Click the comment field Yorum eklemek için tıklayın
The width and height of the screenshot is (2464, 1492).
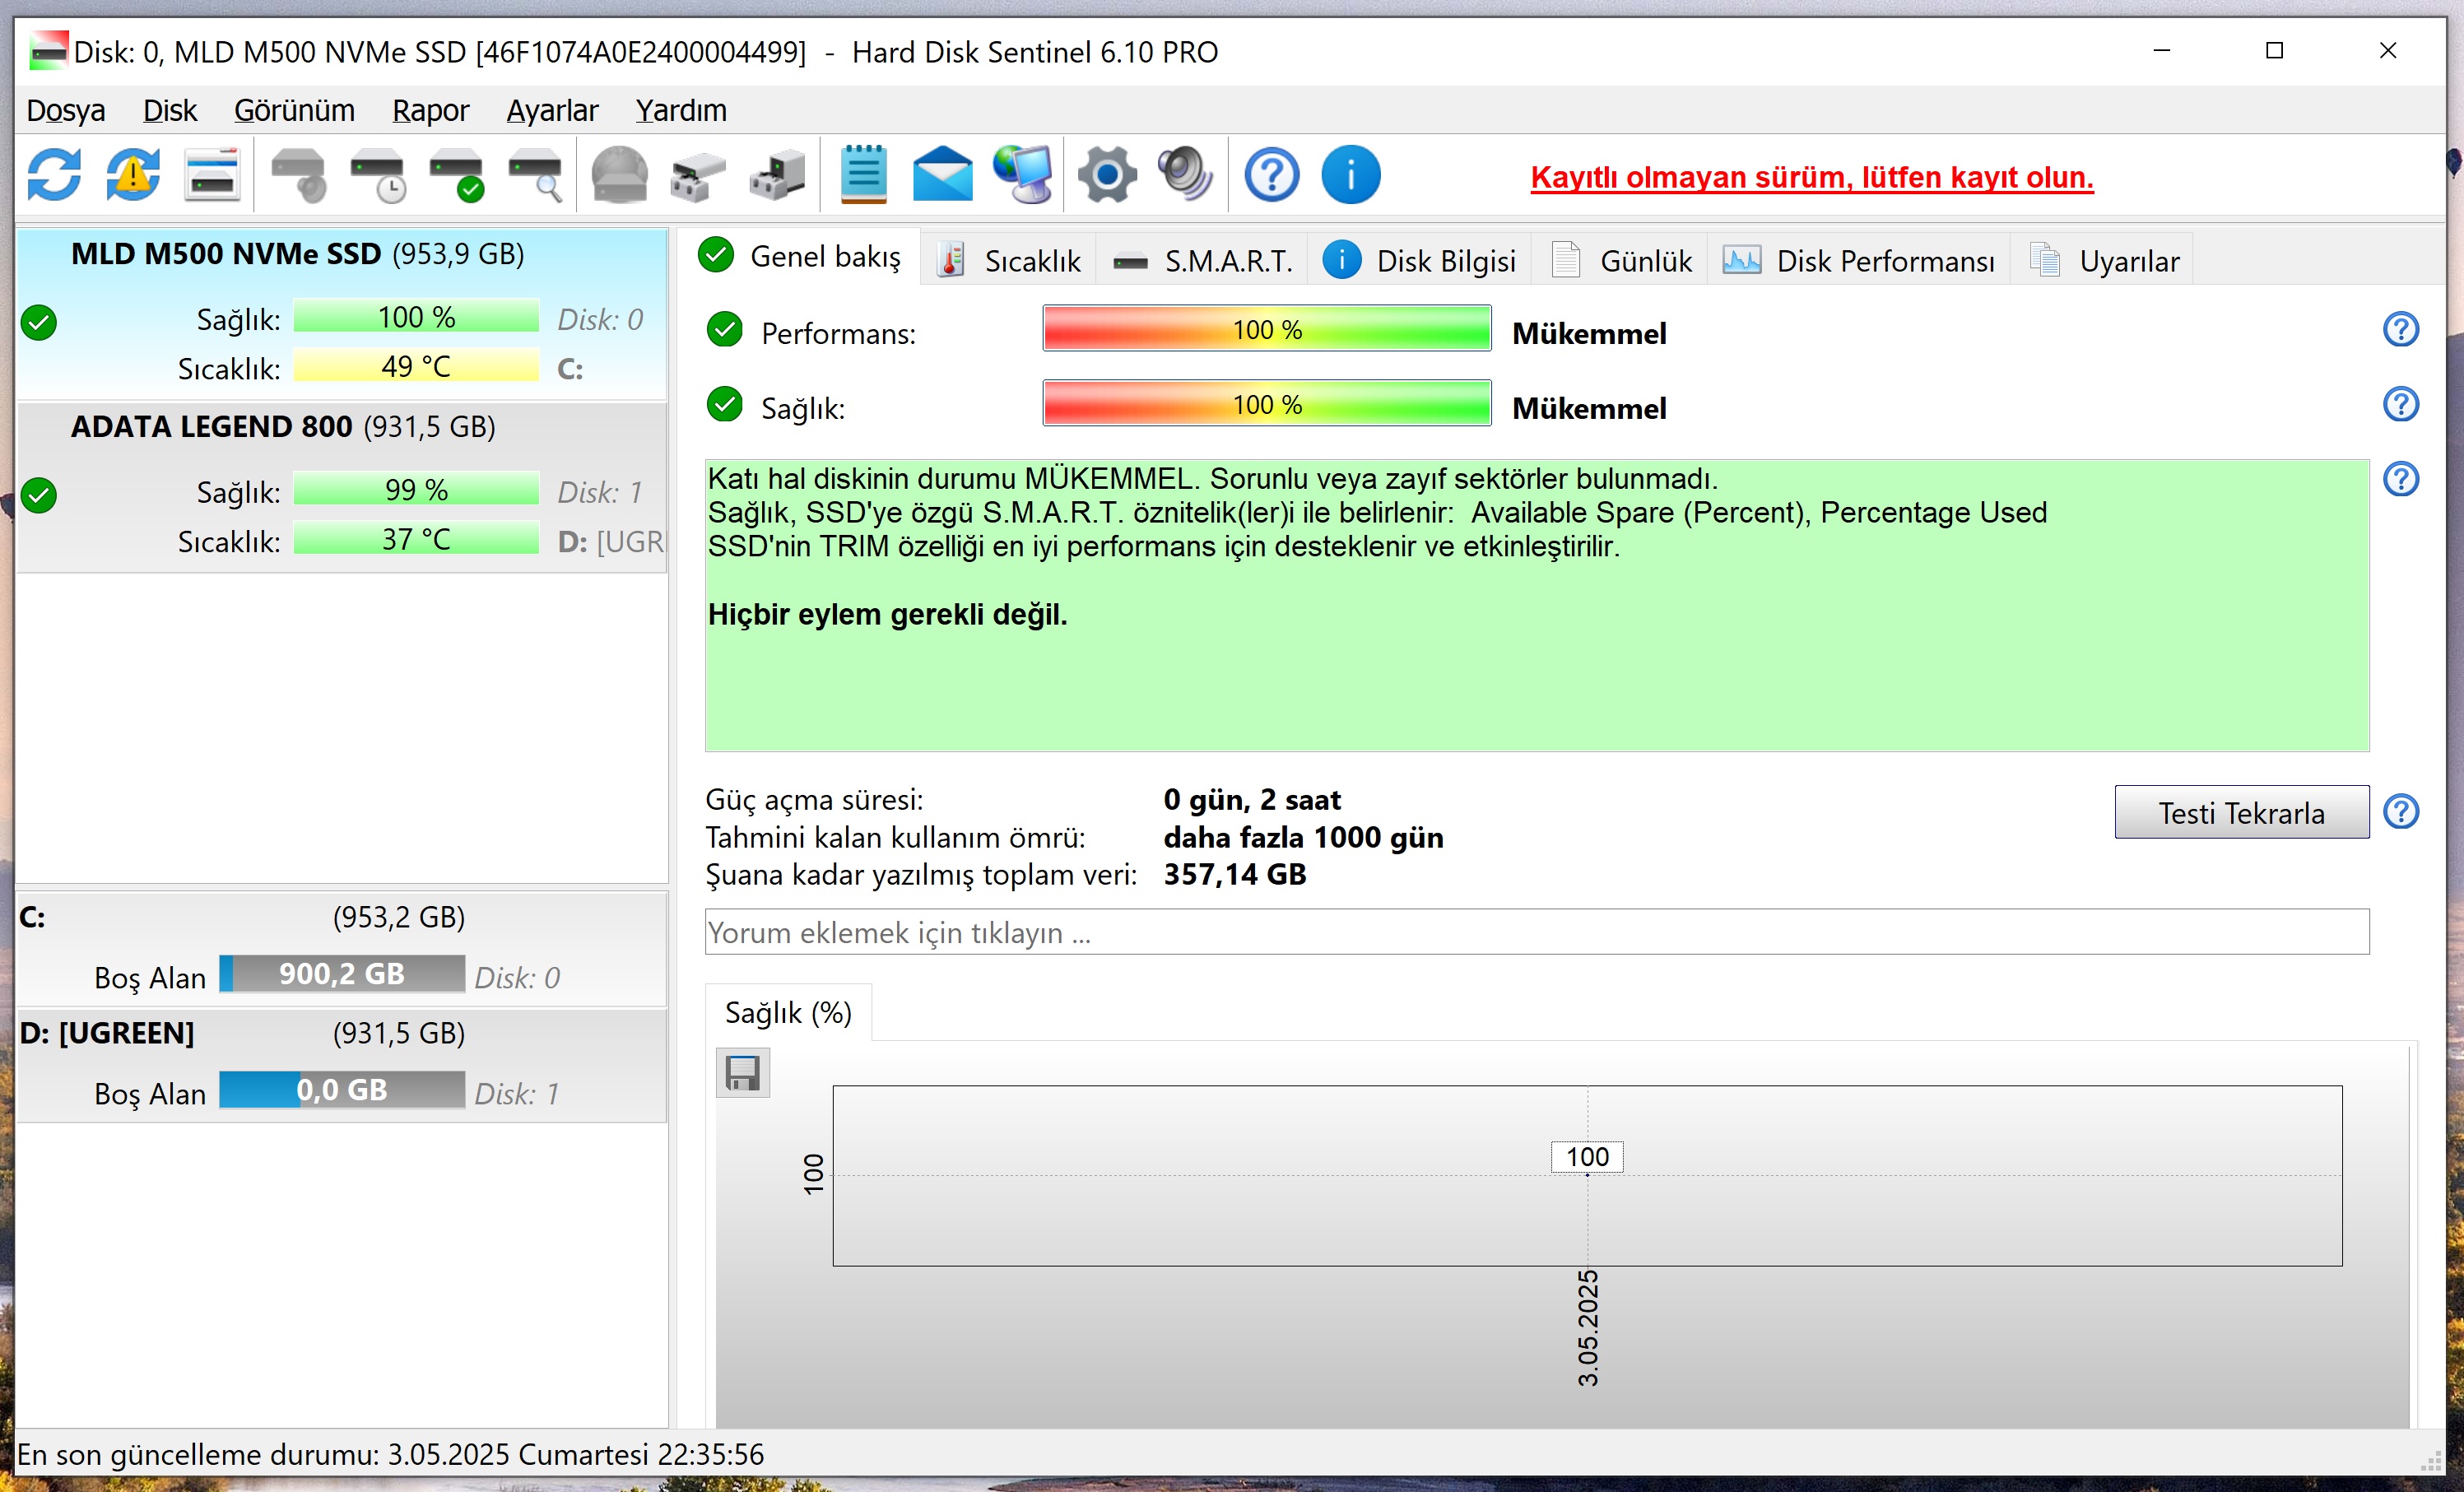point(1536,931)
